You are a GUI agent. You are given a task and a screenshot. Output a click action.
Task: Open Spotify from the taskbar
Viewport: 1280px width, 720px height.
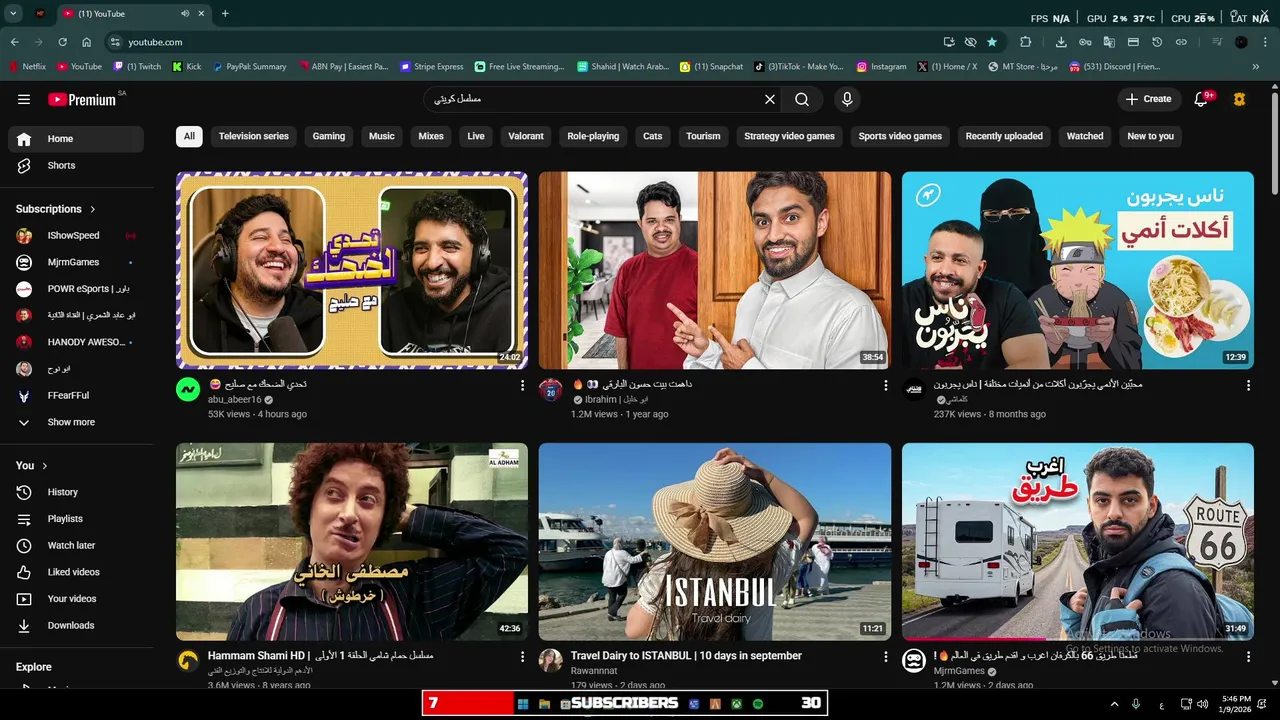758,704
